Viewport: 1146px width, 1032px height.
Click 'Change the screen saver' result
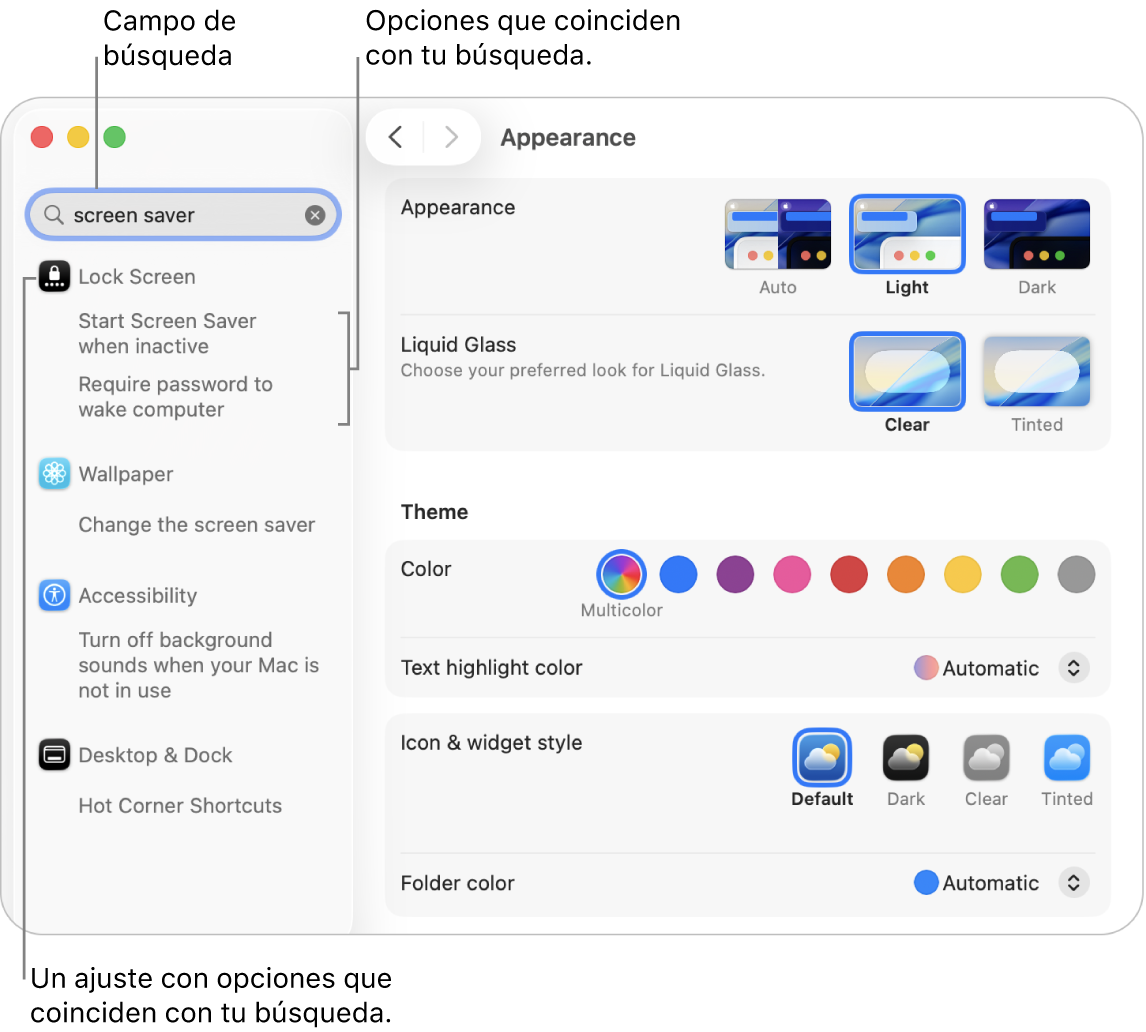pyautogui.click(x=196, y=525)
